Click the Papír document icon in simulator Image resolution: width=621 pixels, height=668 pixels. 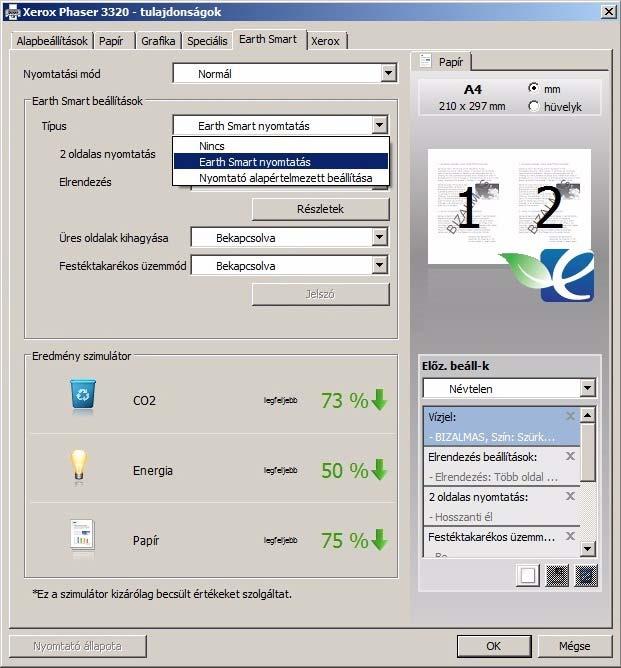click(82, 535)
